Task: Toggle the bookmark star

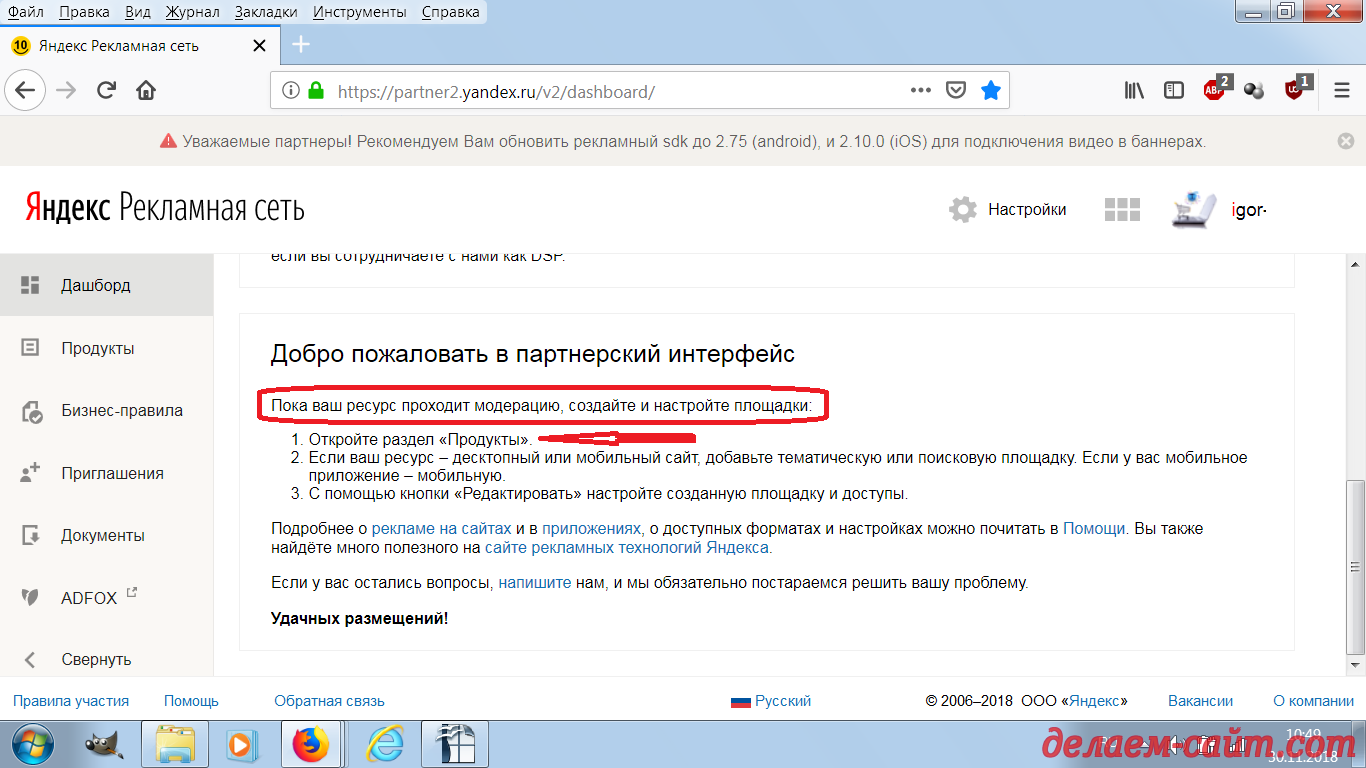Action: coord(991,90)
